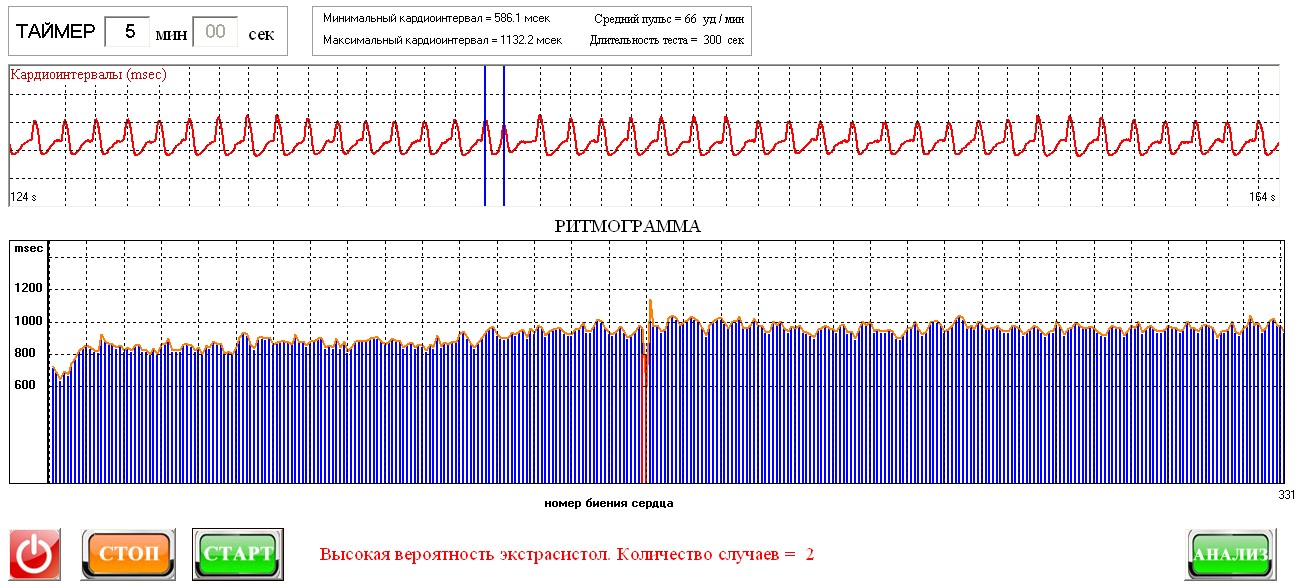
Task: Click the green СТАРТ button
Action: [237, 554]
